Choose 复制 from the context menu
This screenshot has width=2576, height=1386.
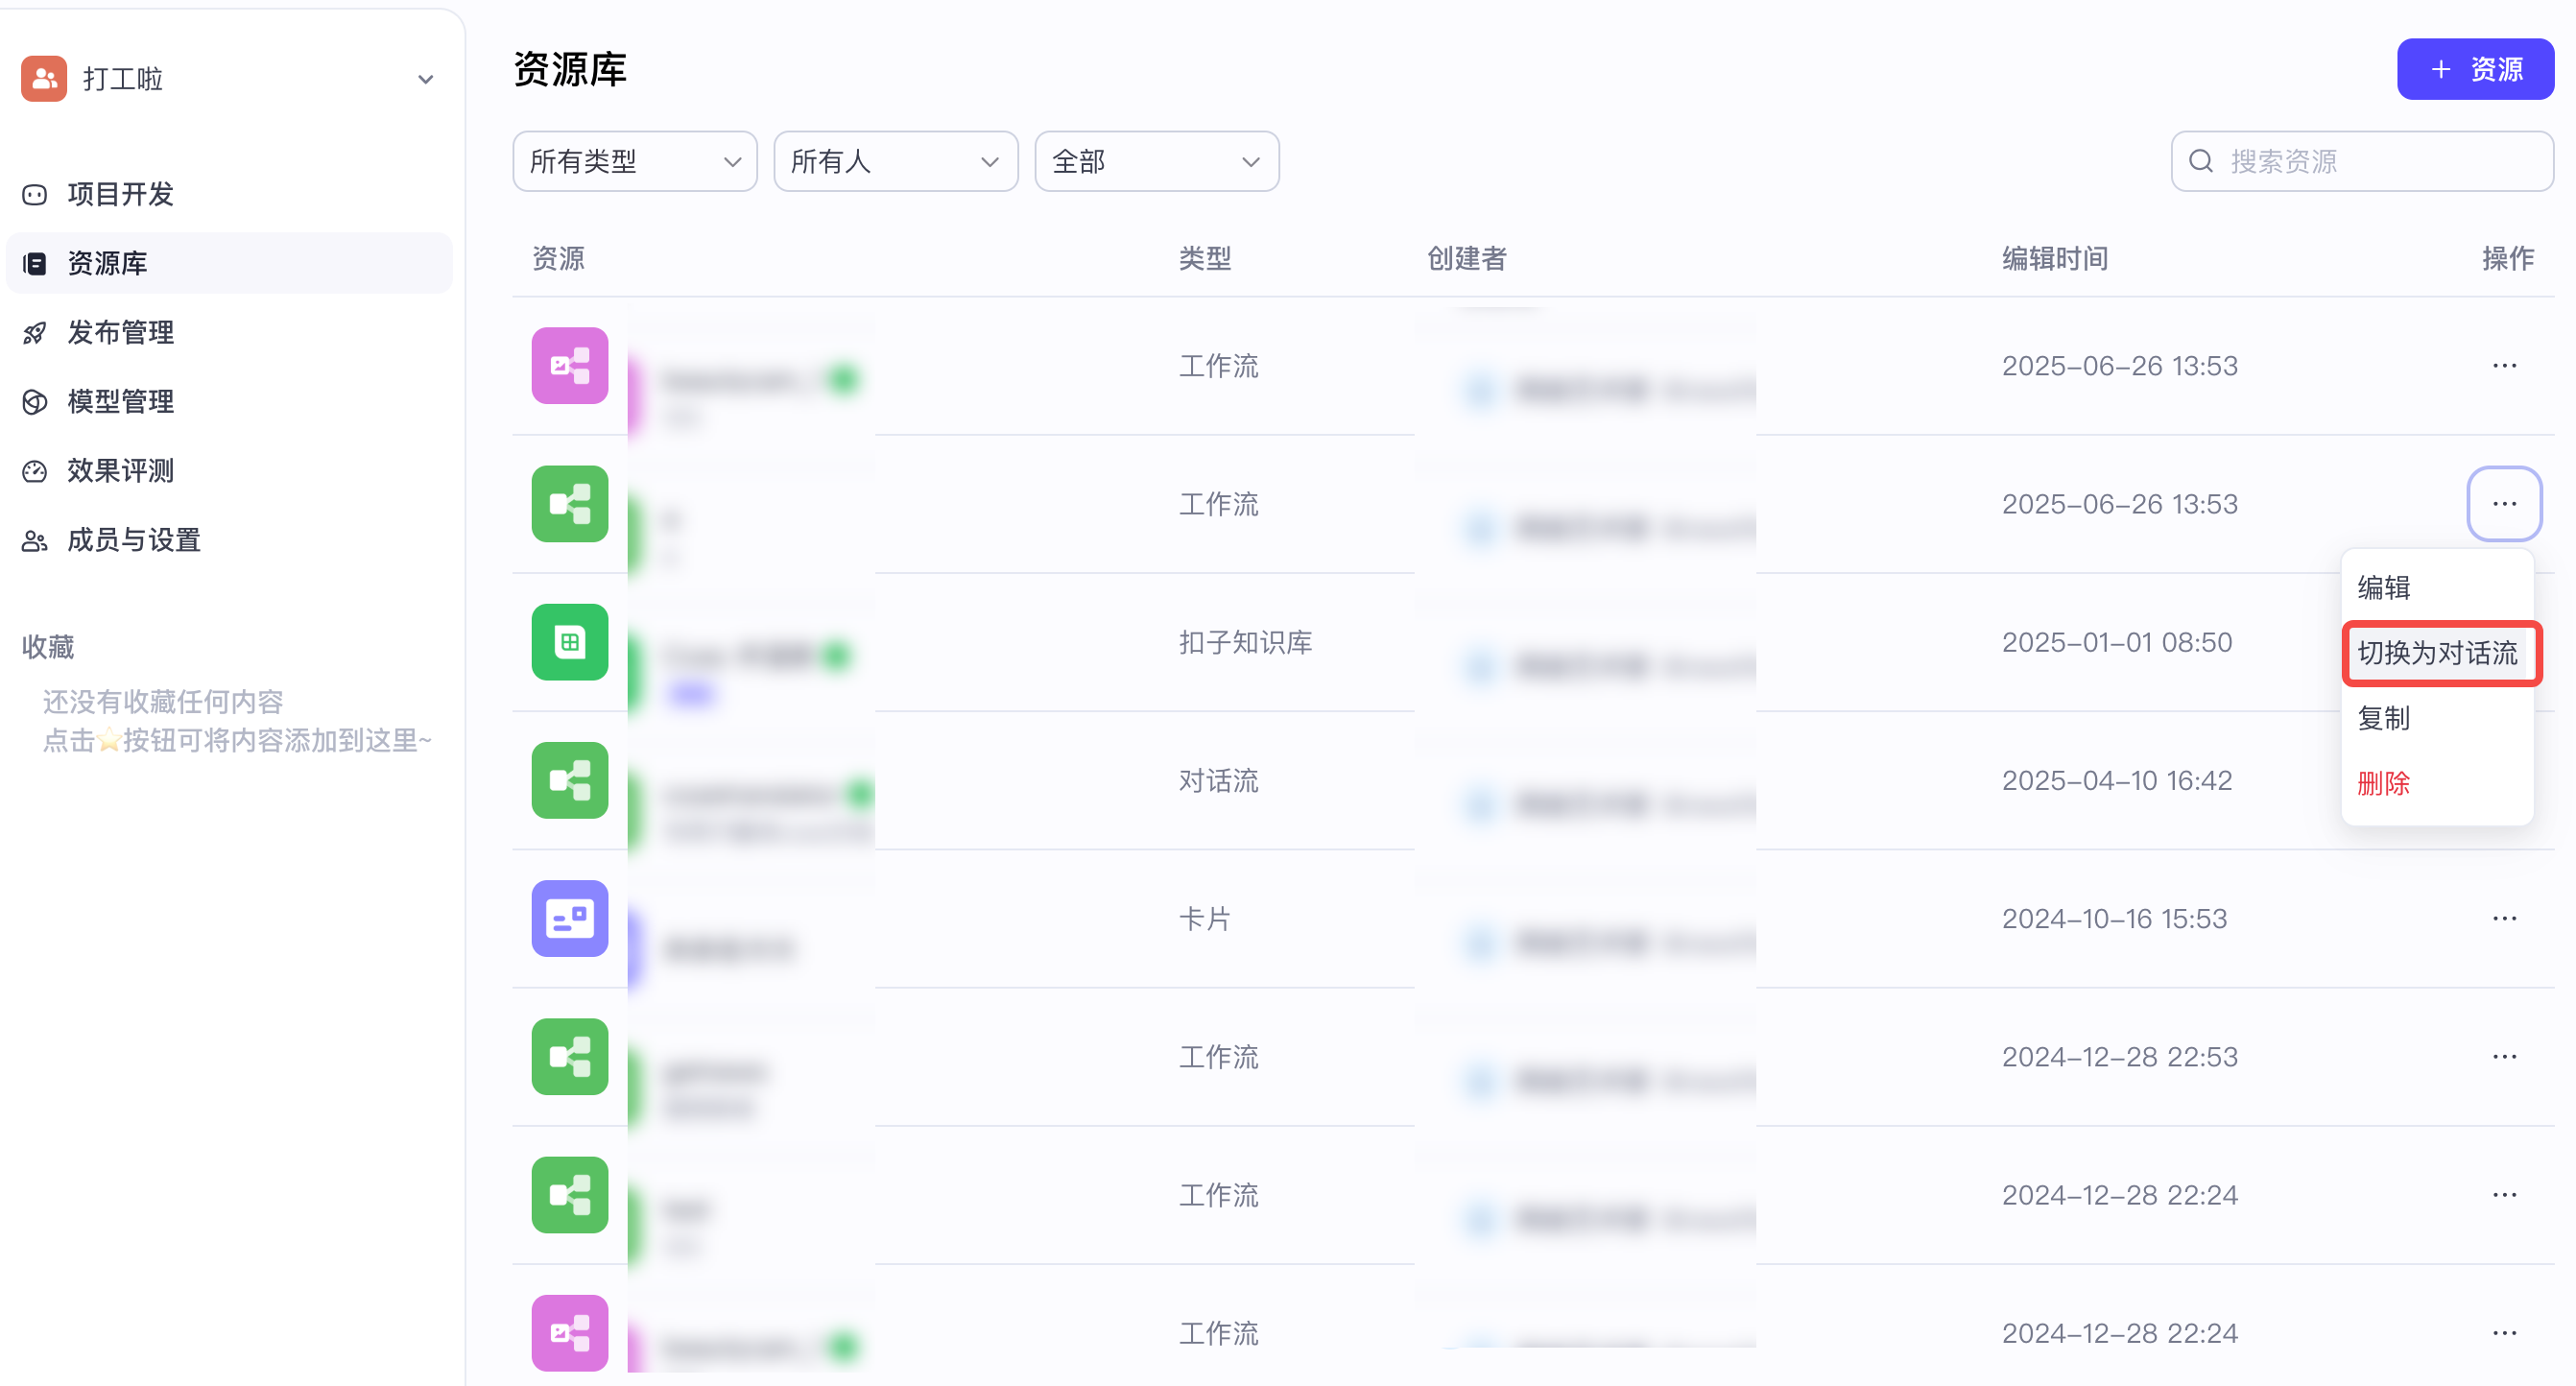[x=2384, y=718]
